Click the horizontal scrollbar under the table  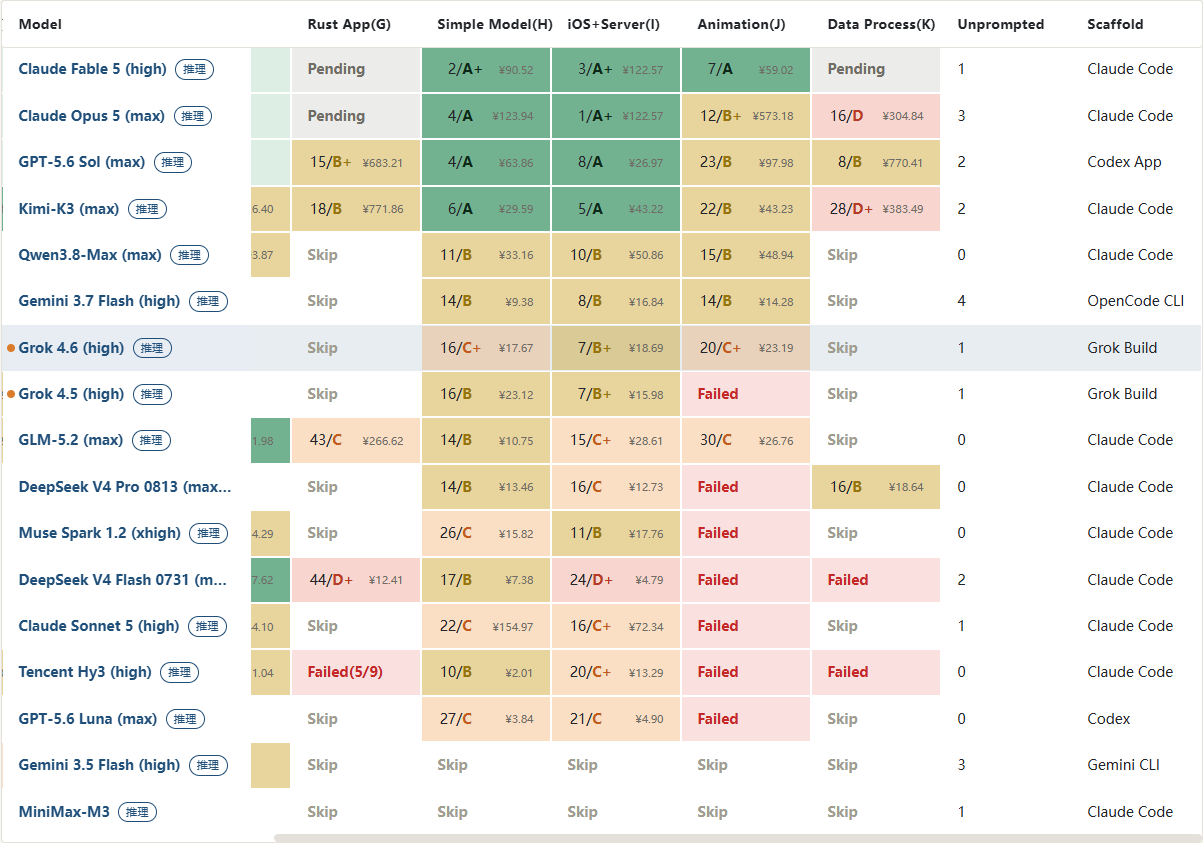(x=736, y=838)
